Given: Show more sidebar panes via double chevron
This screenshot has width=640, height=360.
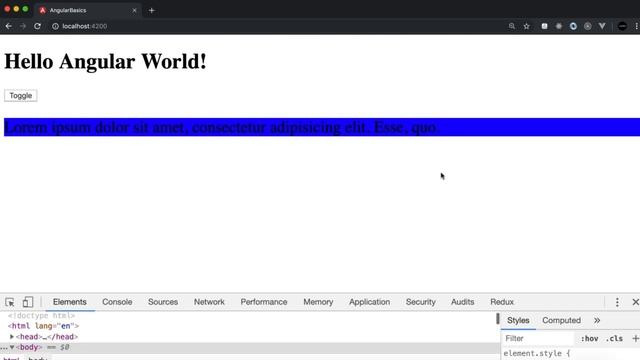Looking at the screenshot, I should [x=597, y=320].
